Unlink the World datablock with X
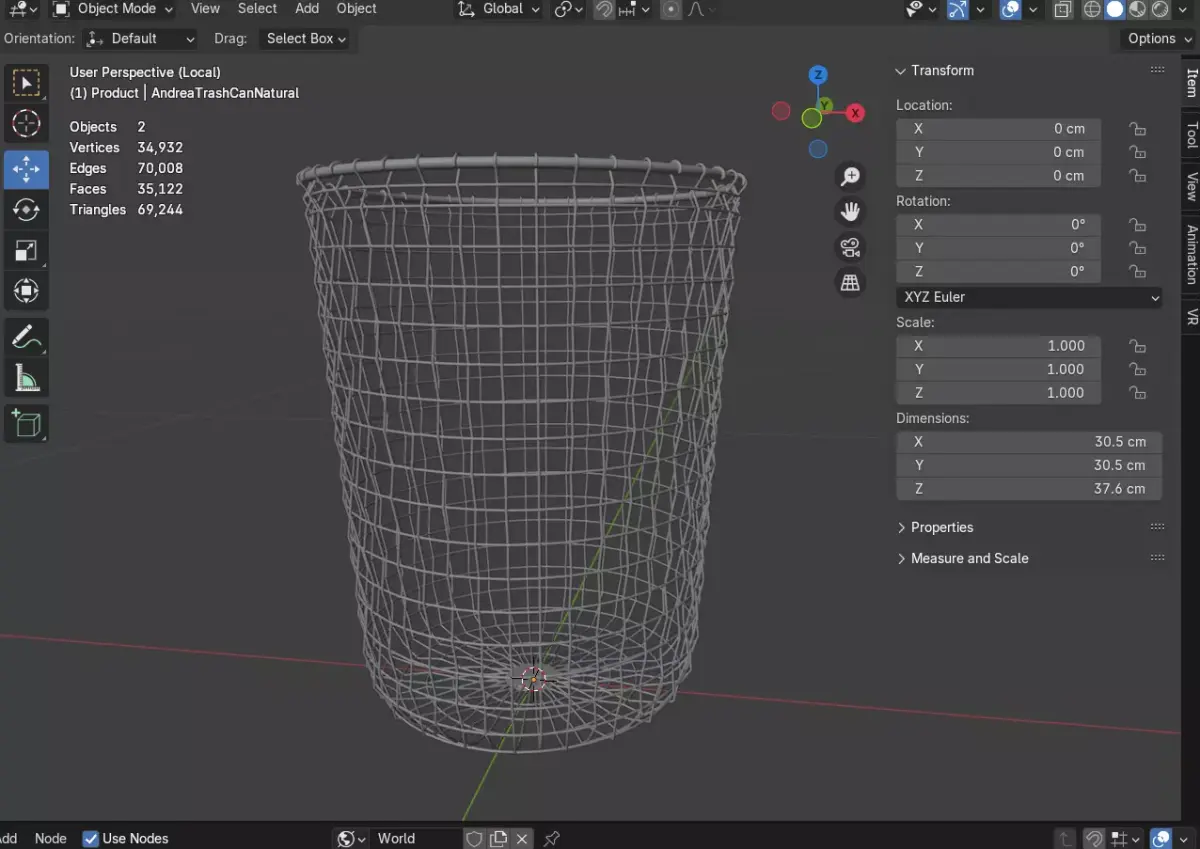The image size is (1200, 849). point(521,838)
